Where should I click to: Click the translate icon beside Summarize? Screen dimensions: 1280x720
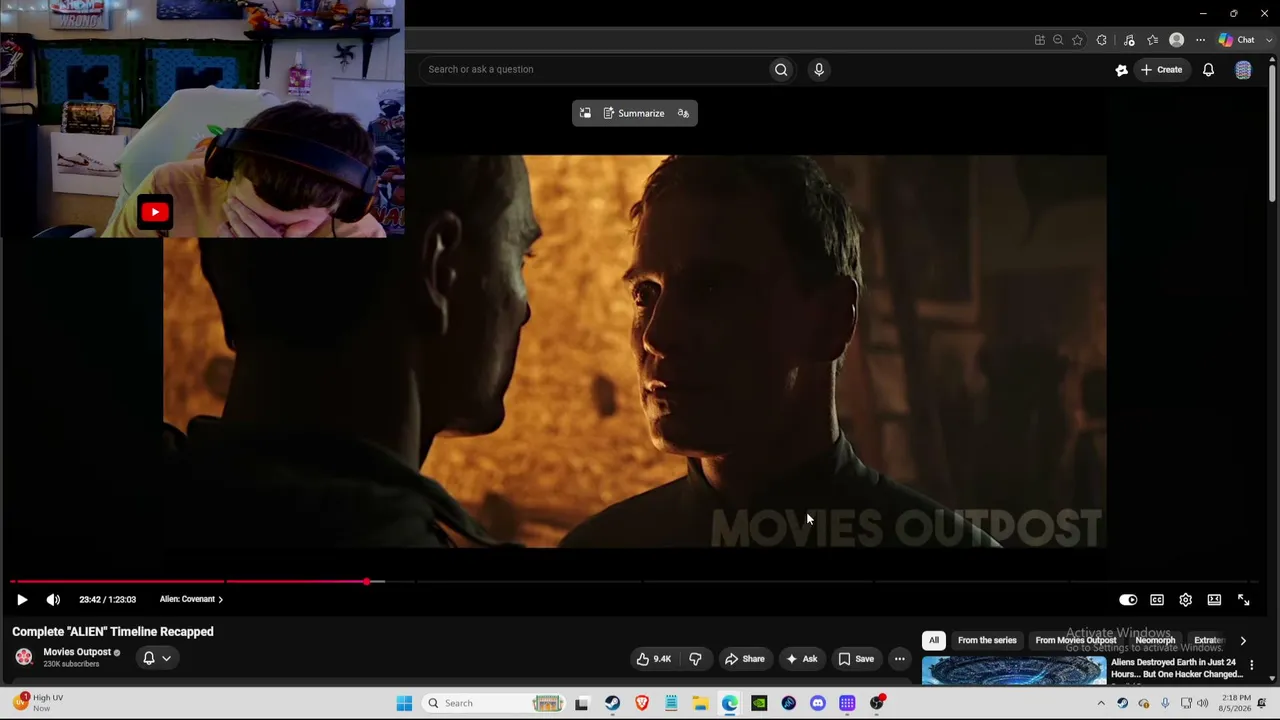point(683,113)
